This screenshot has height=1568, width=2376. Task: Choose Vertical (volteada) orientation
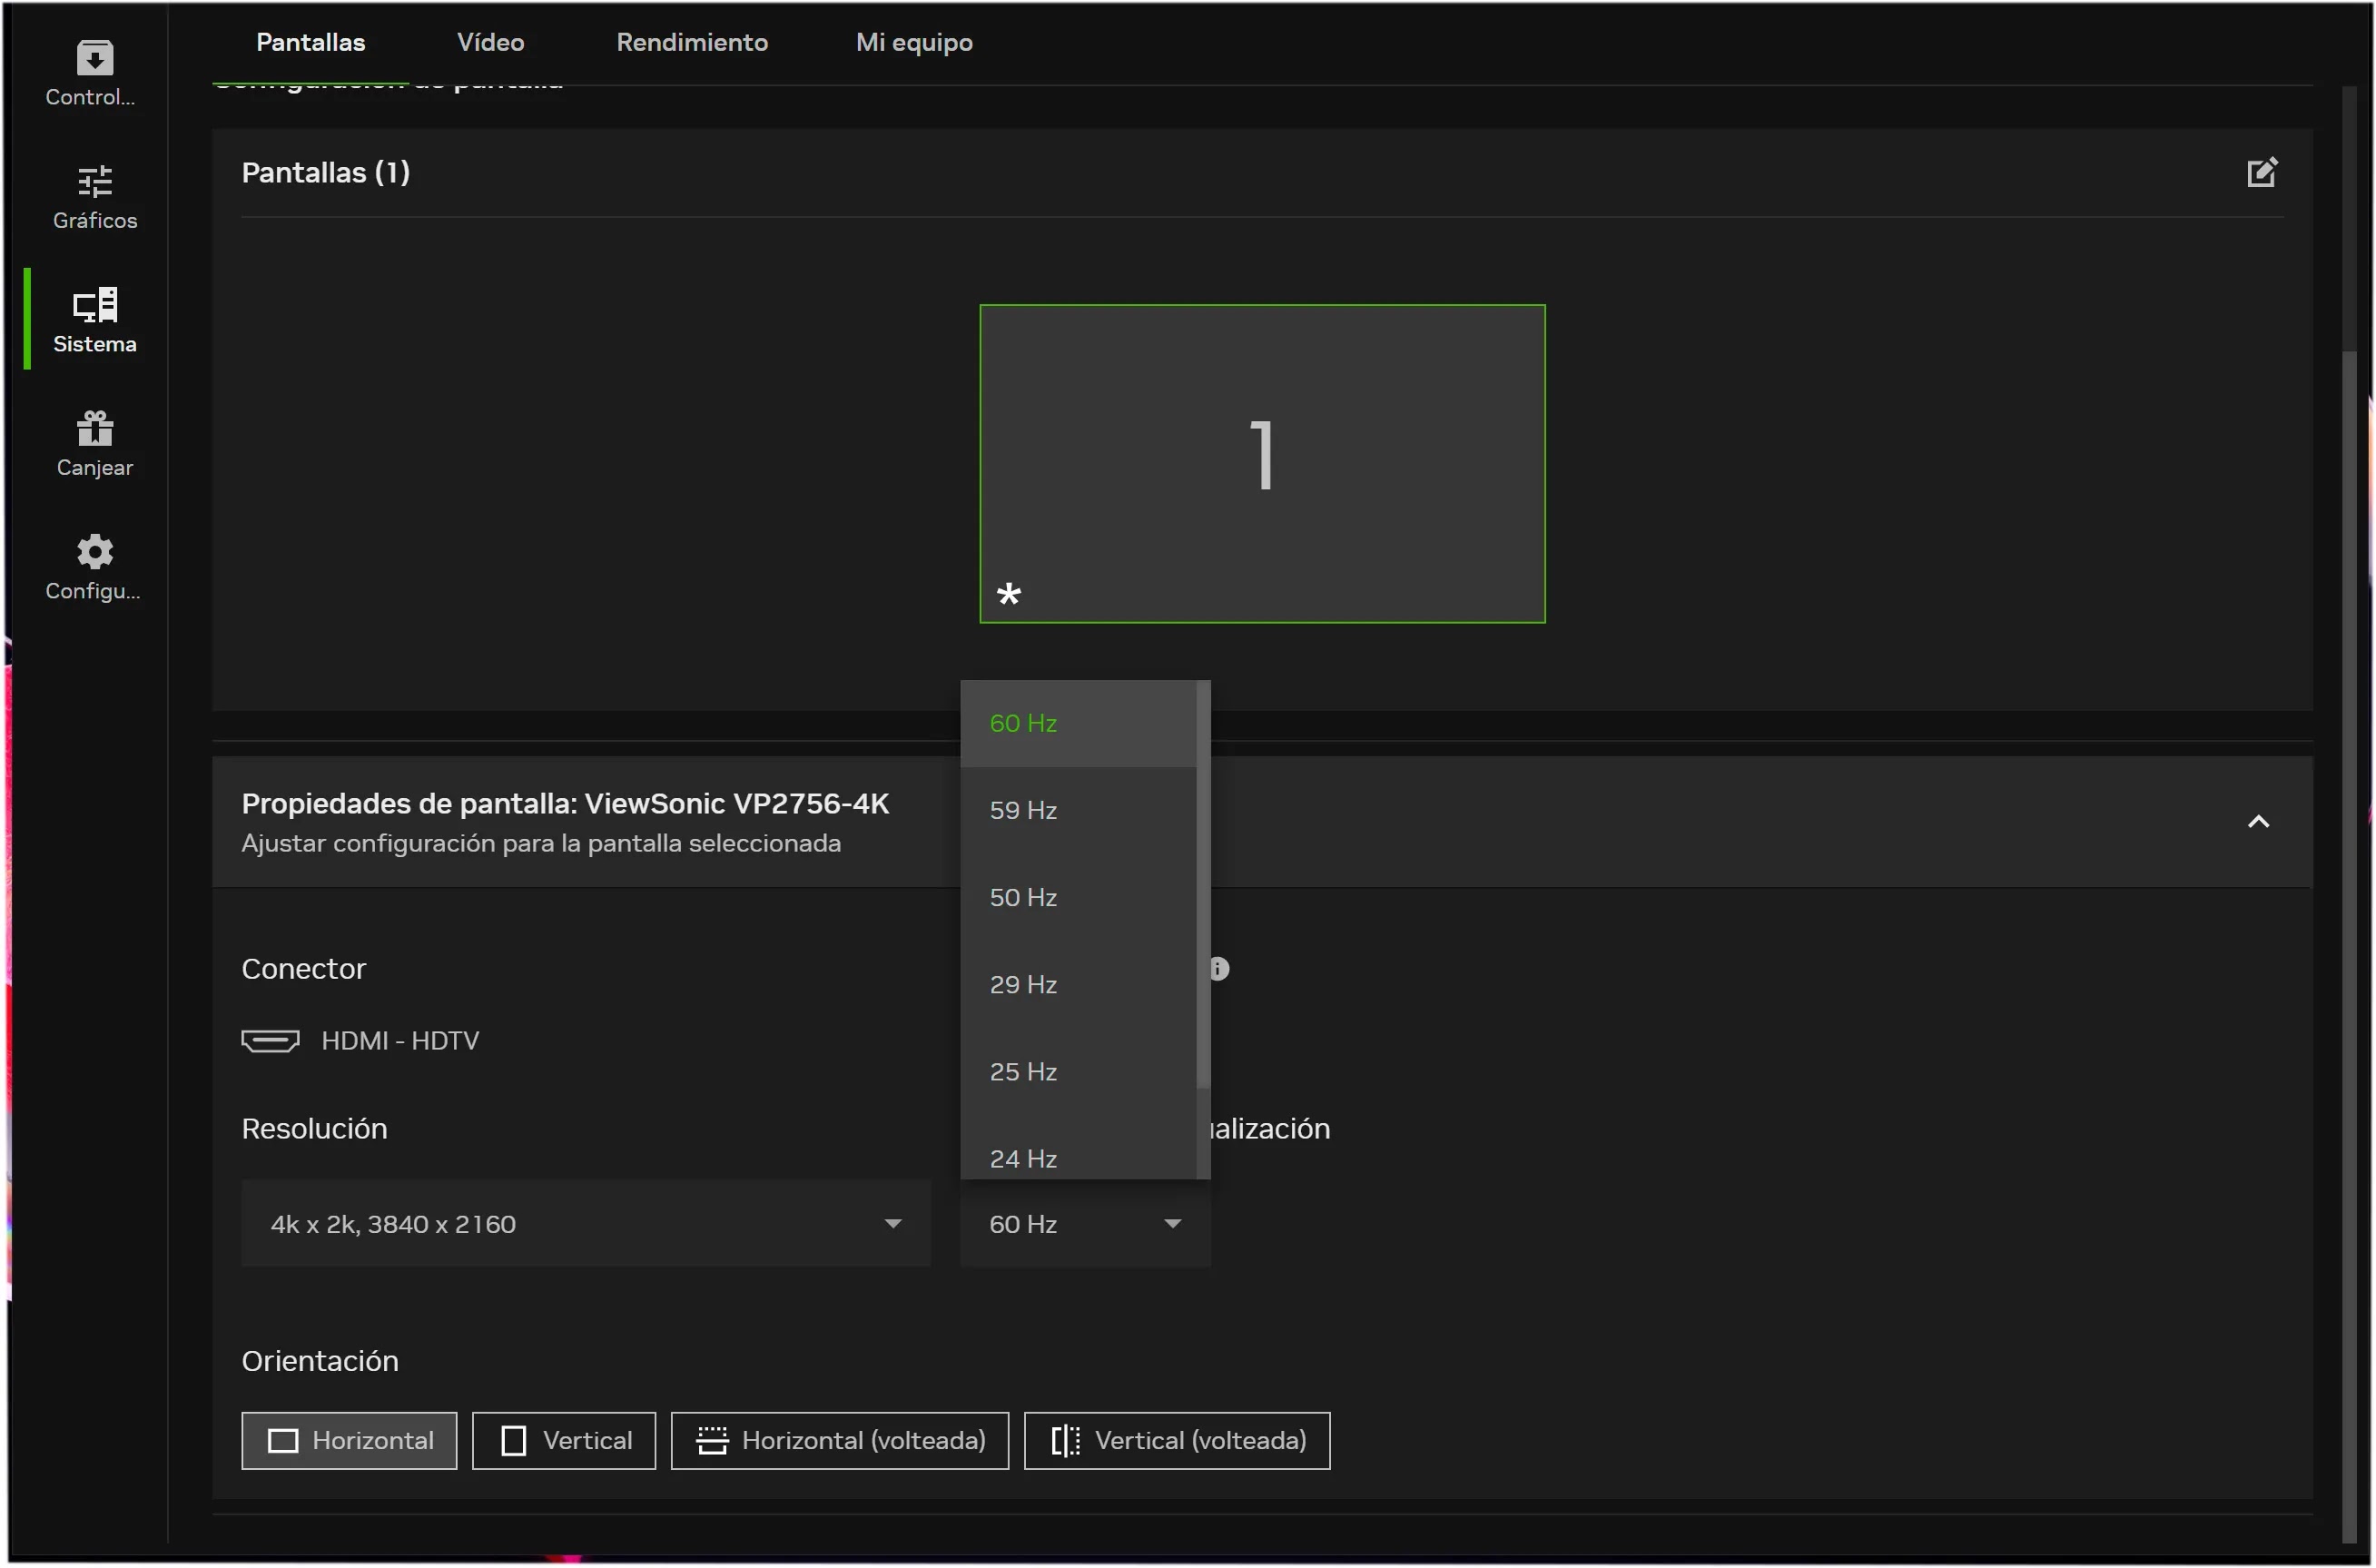[1177, 1440]
